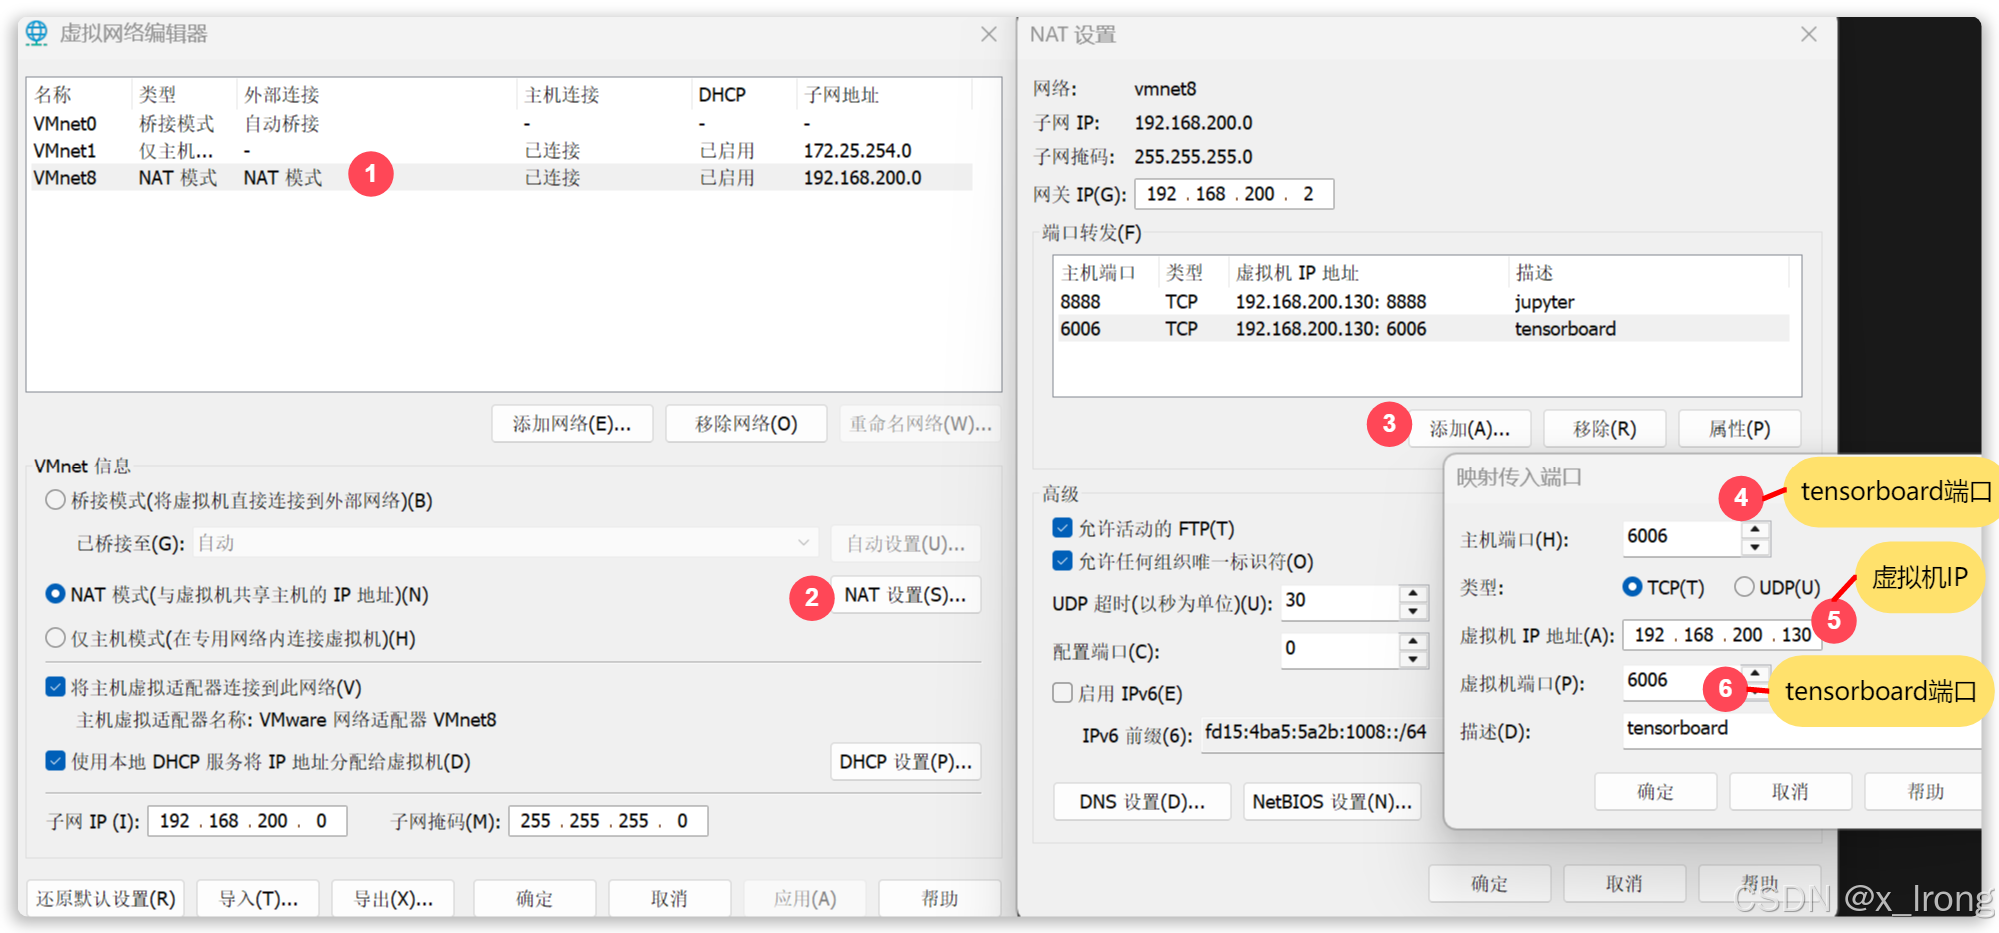The width and height of the screenshot is (1999, 933).
Task: Click the 子网 IP input field
Action: coord(247,821)
